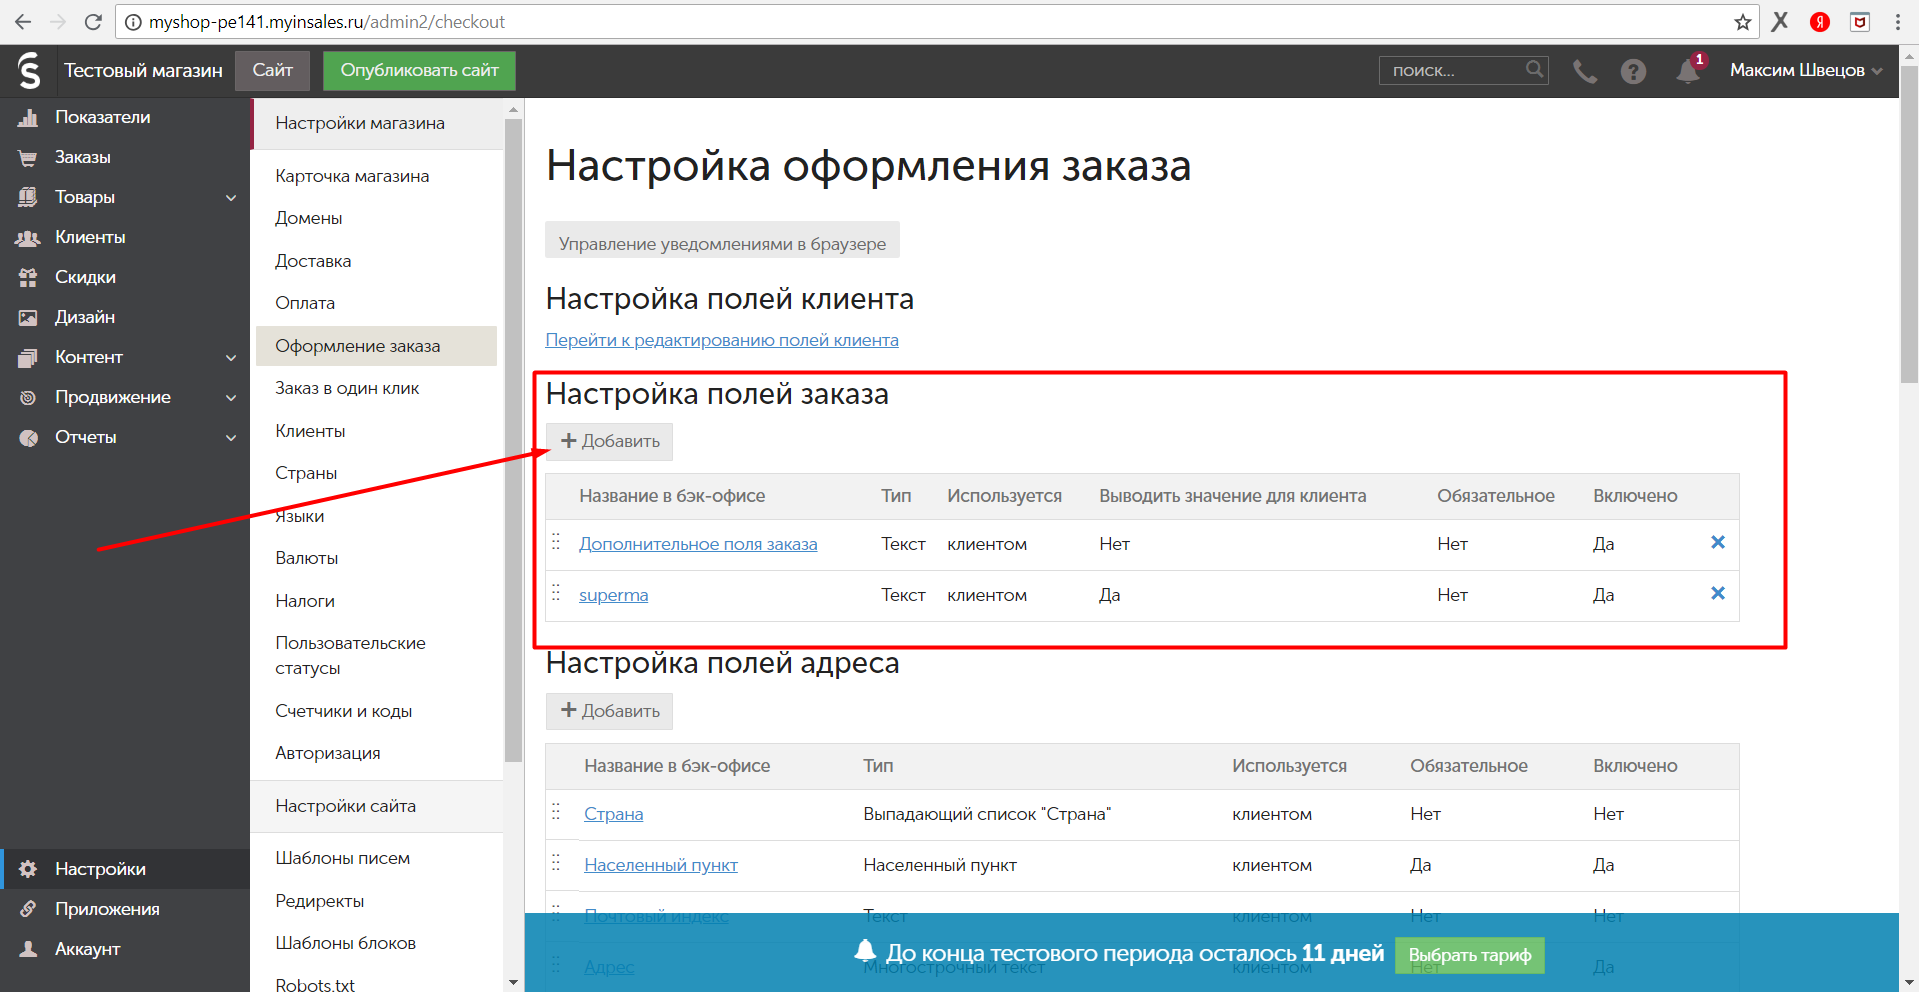Click the main page scrollbar thumb

[1909, 225]
